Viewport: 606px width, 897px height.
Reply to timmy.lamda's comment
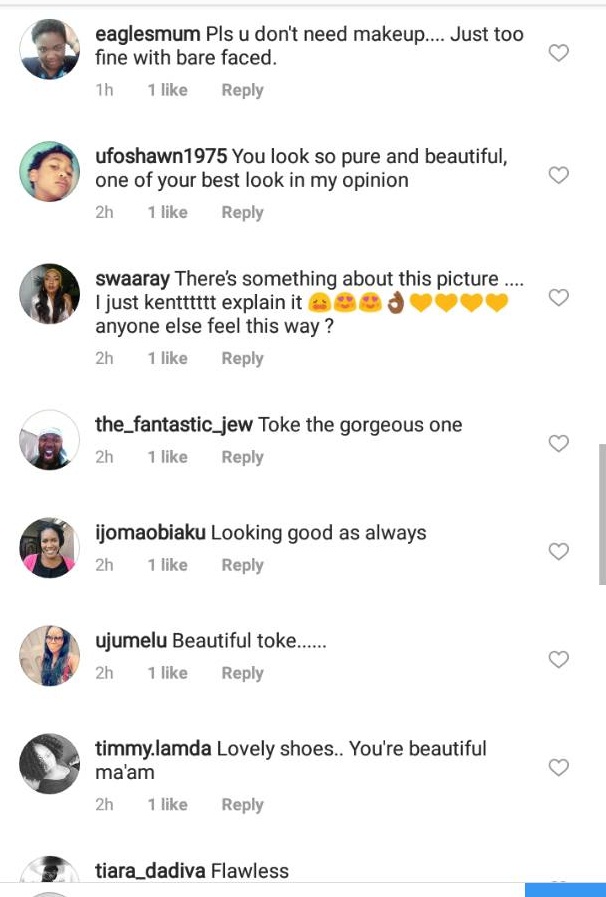(x=242, y=805)
